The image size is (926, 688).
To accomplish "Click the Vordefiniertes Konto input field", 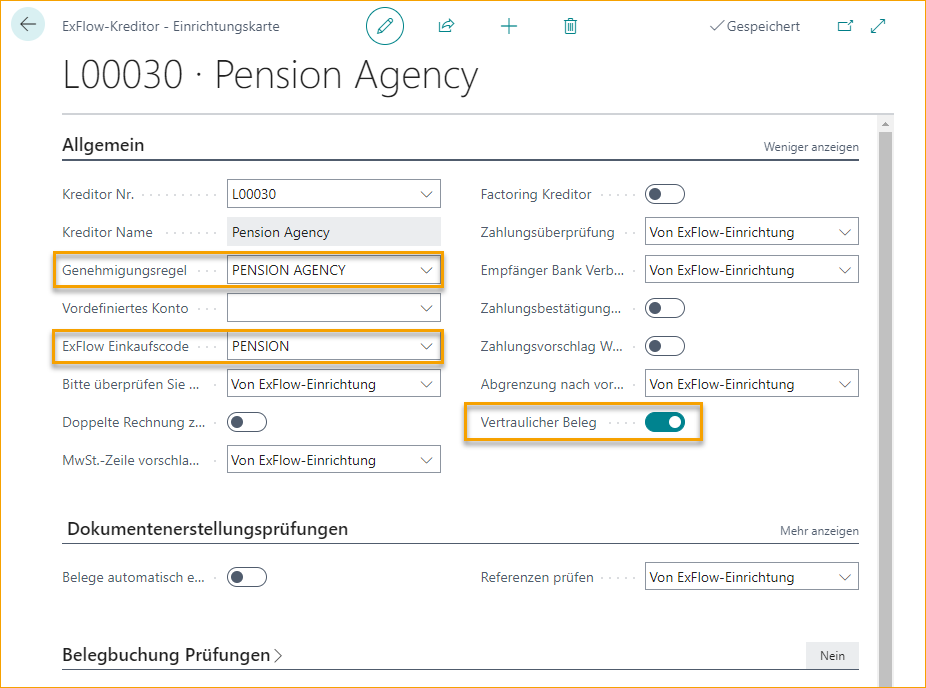I will coord(320,308).
